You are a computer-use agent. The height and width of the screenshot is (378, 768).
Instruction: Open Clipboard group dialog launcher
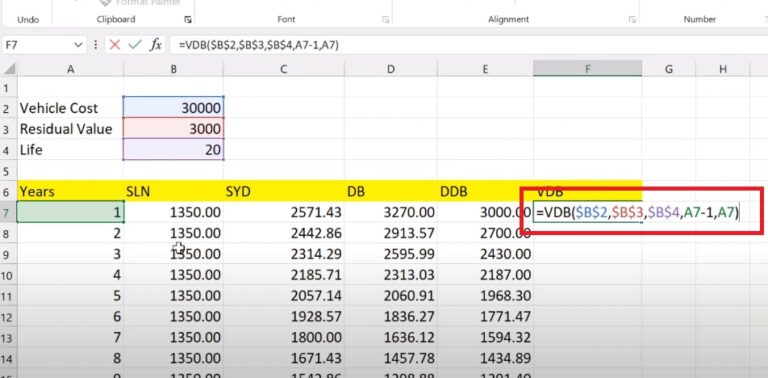pyautogui.click(x=188, y=20)
